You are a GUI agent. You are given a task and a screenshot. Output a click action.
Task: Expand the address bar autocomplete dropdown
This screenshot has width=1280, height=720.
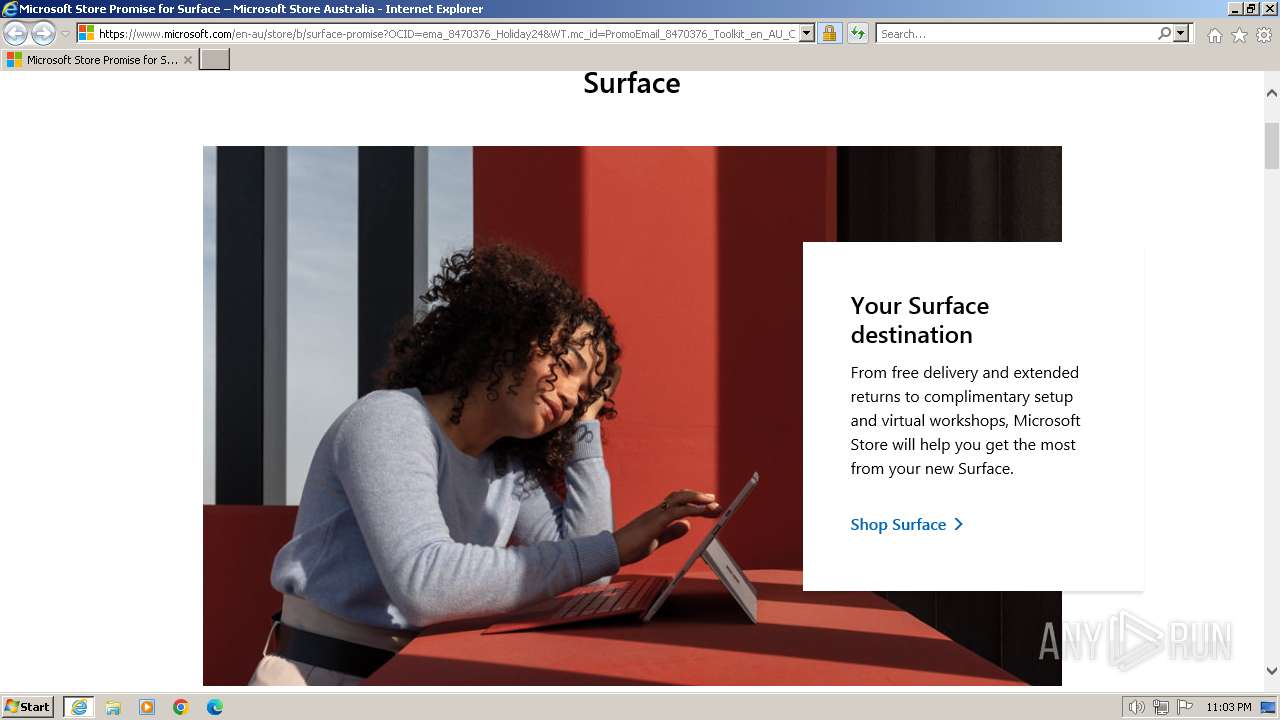807,34
